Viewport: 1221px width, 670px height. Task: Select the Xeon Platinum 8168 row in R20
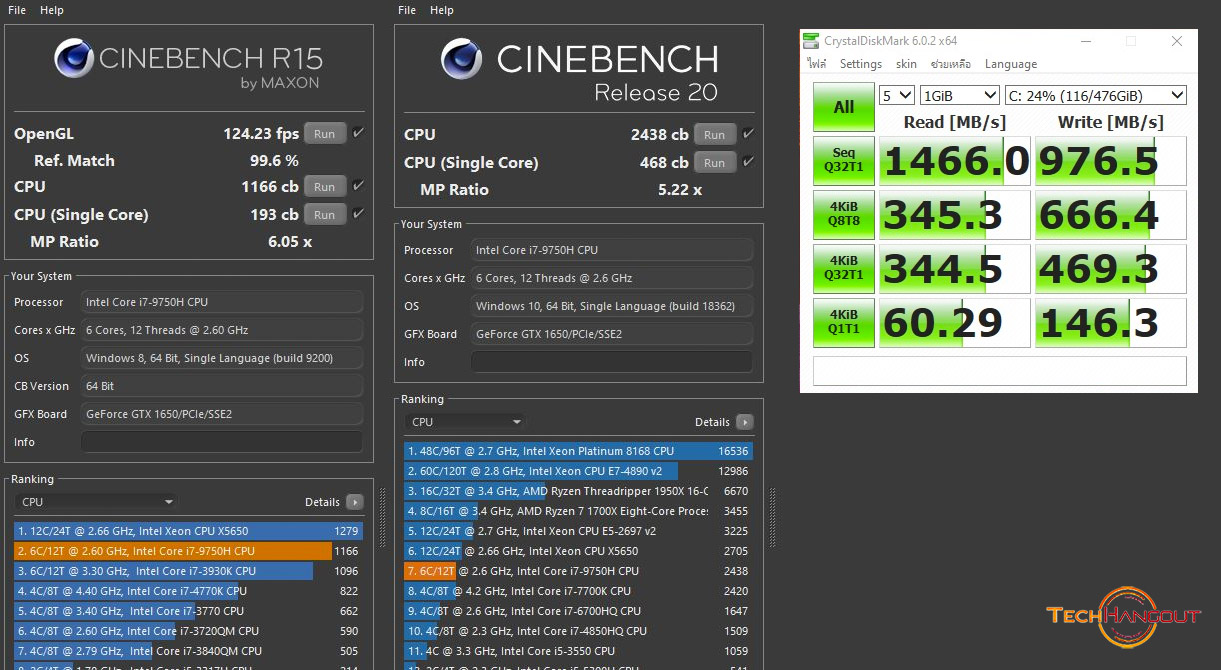[578, 451]
